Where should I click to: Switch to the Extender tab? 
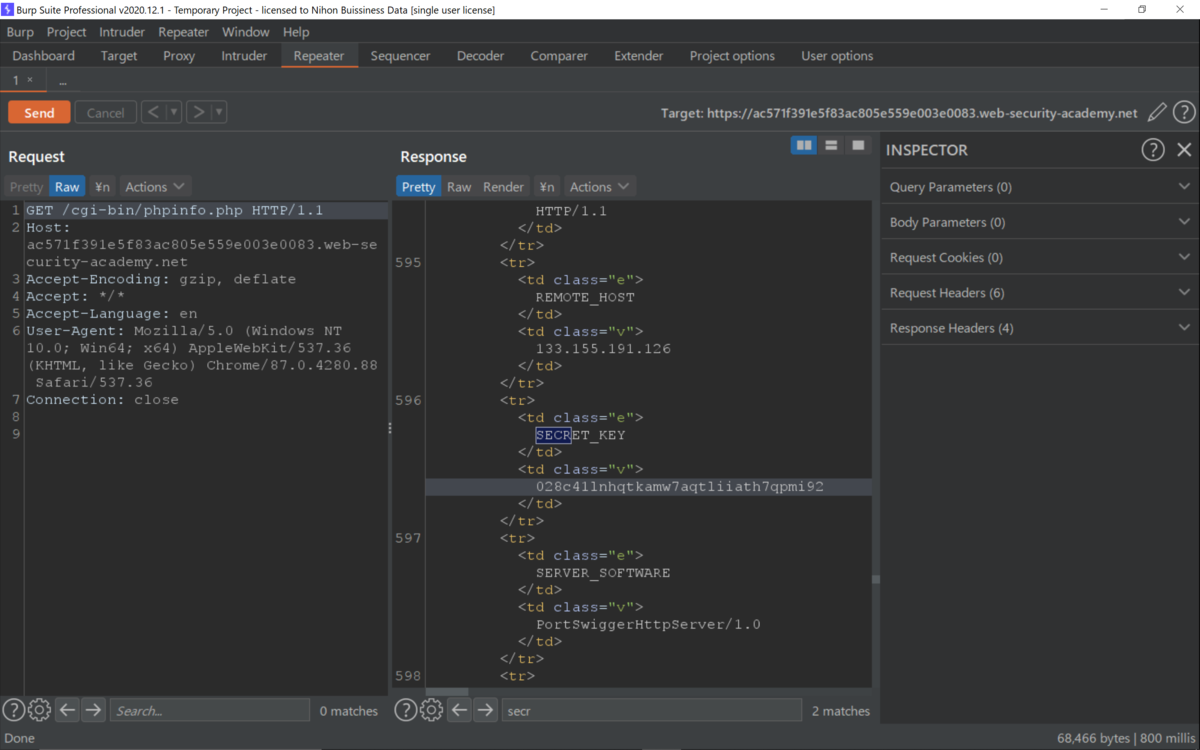(639, 56)
